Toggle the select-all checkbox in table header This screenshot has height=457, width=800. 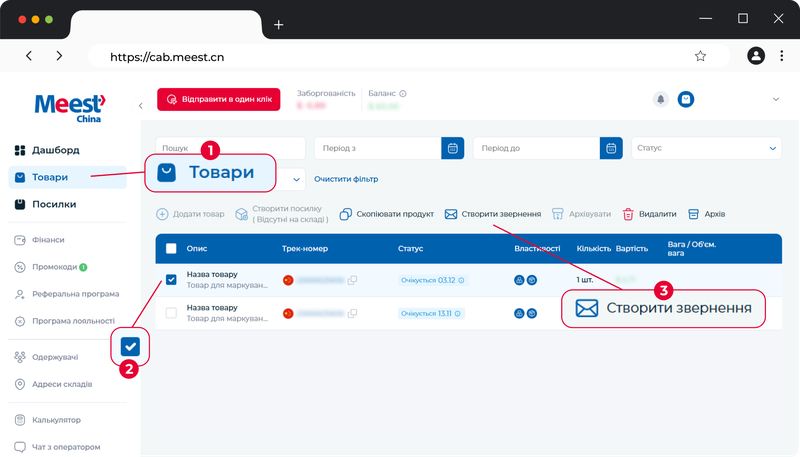(171, 248)
